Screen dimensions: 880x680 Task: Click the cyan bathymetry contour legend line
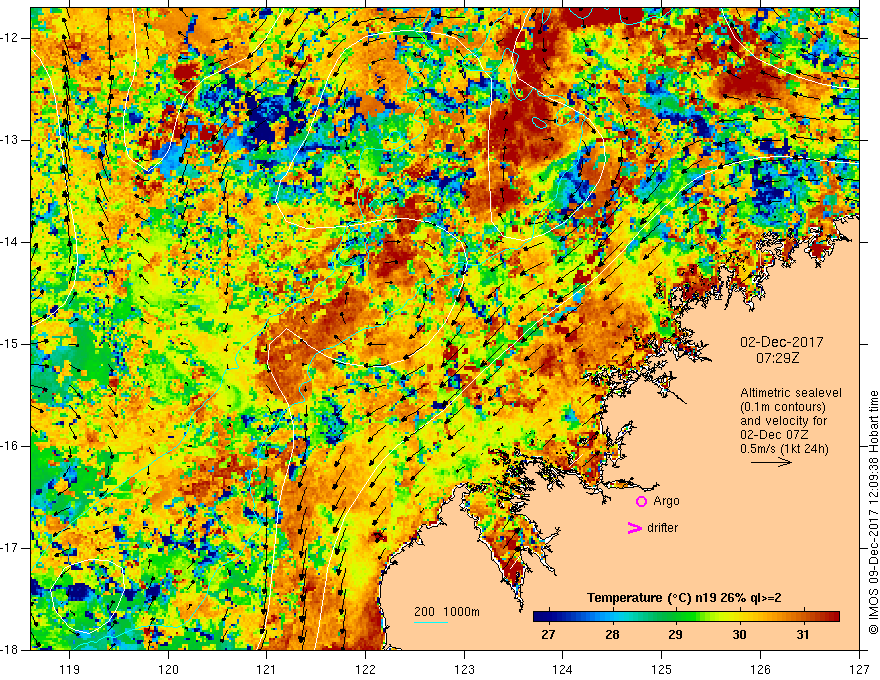(x=431, y=622)
